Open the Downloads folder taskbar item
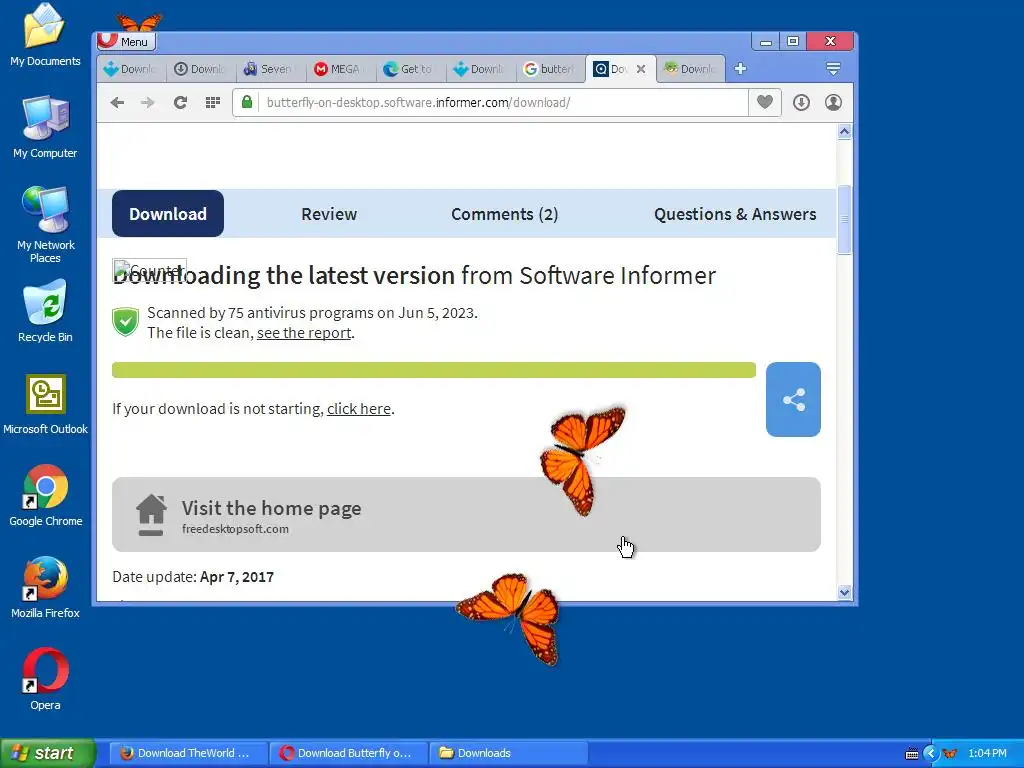1024x768 pixels. [x=509, y=753]
